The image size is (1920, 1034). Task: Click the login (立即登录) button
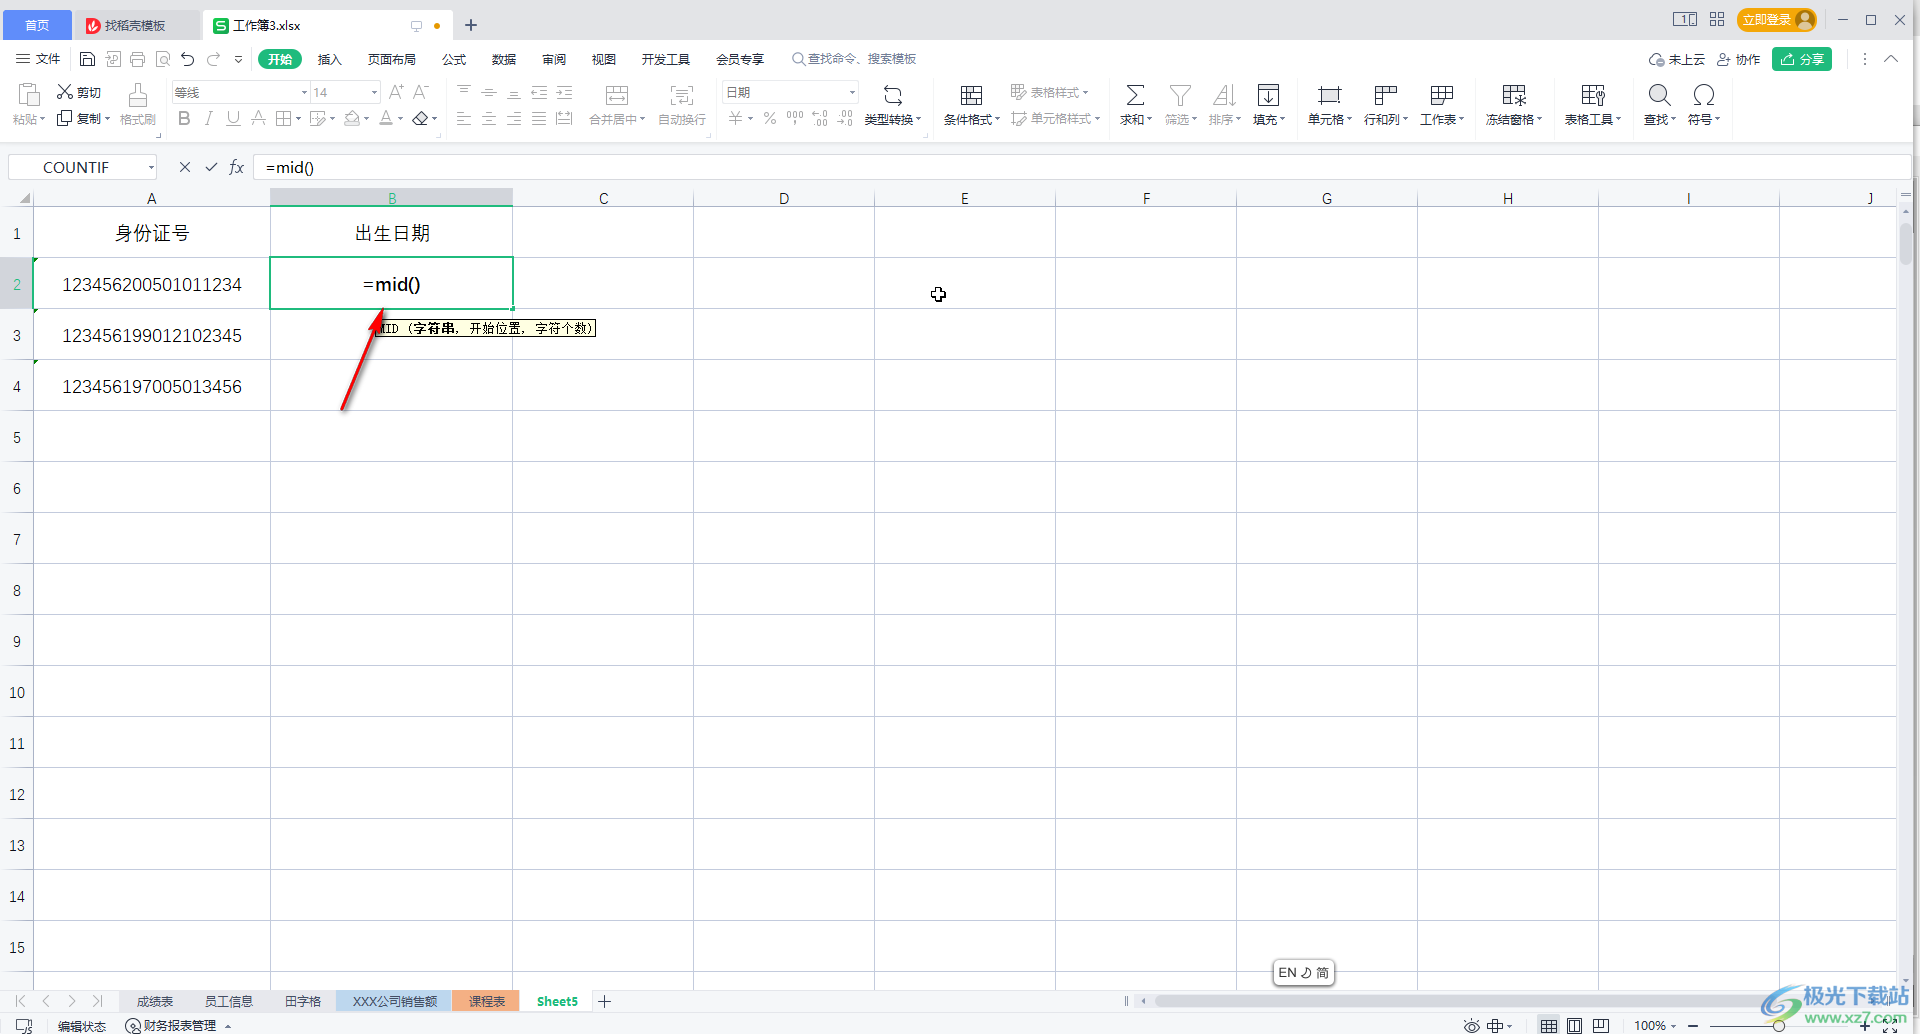(1778, 19)
